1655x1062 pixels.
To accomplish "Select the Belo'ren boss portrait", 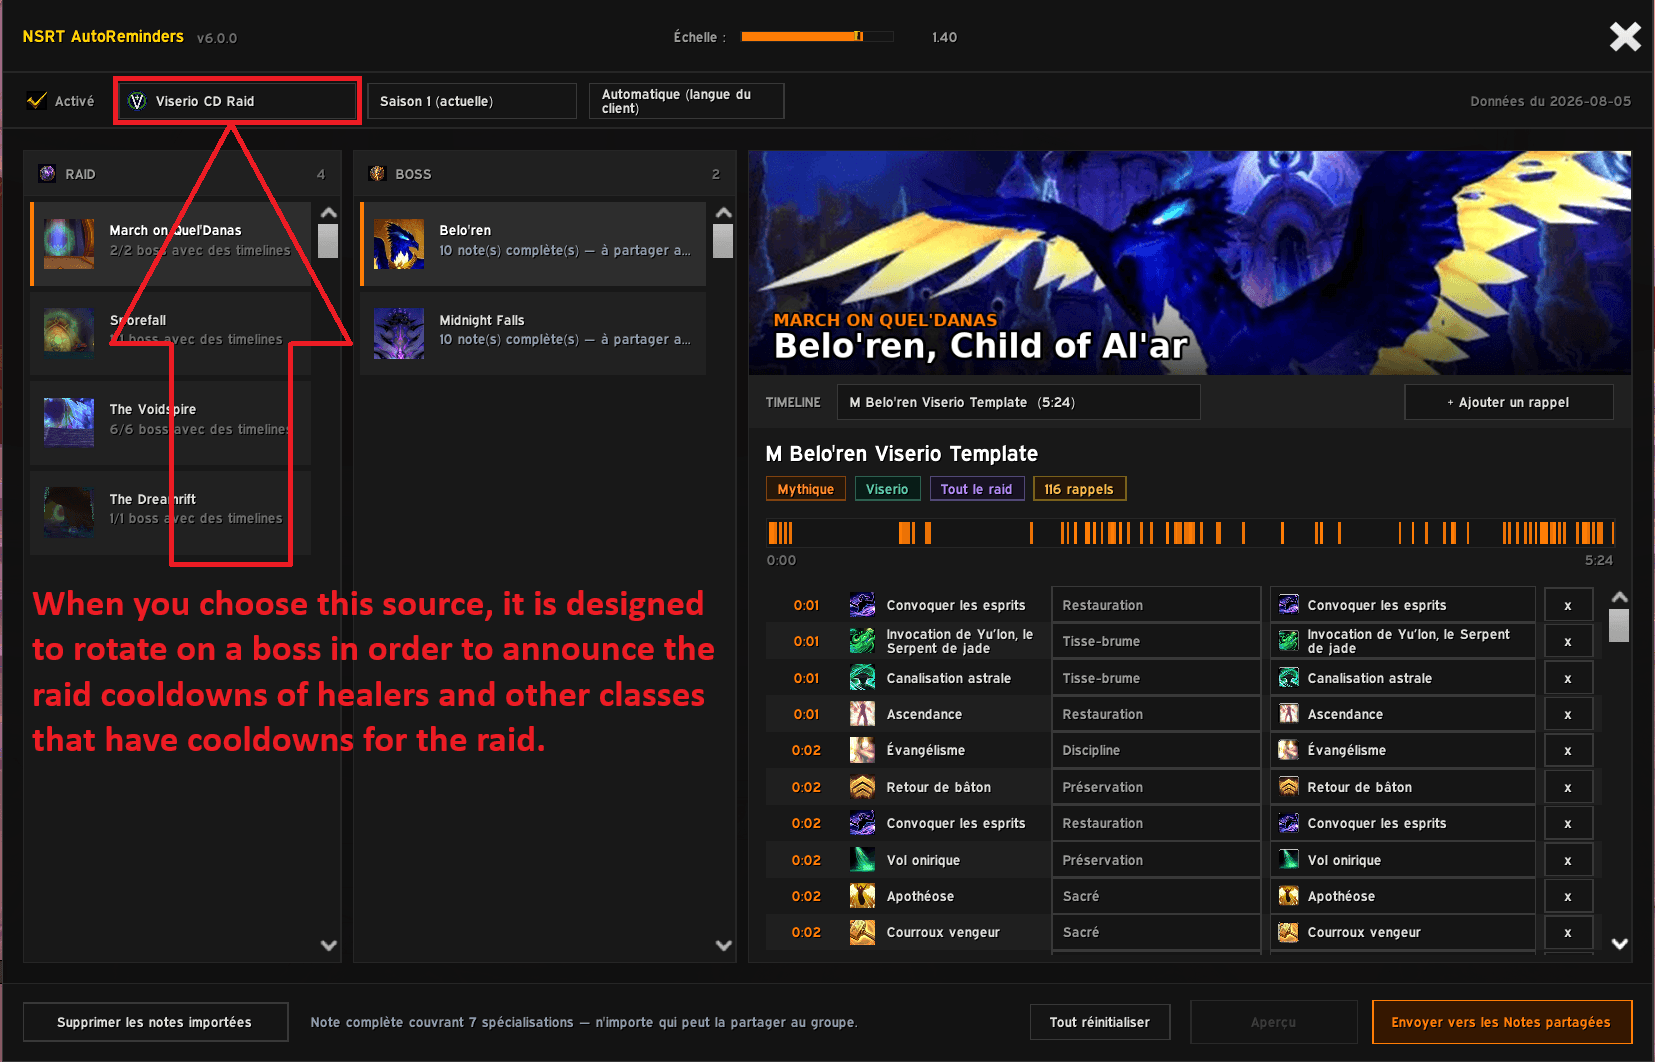I will coord(399,244).
